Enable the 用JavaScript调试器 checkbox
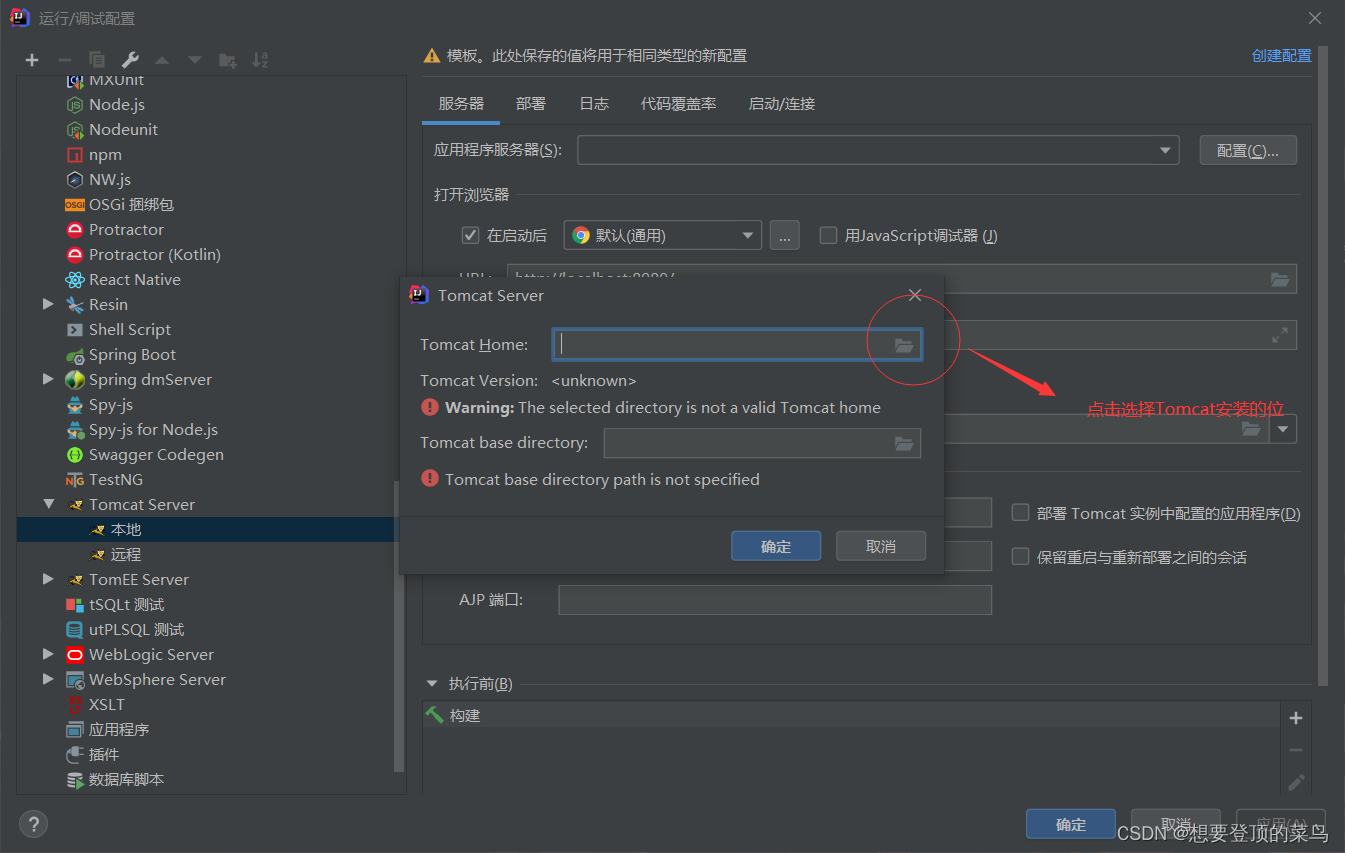This screenshot has height=853, width=1345. click(x=828, y=235)
